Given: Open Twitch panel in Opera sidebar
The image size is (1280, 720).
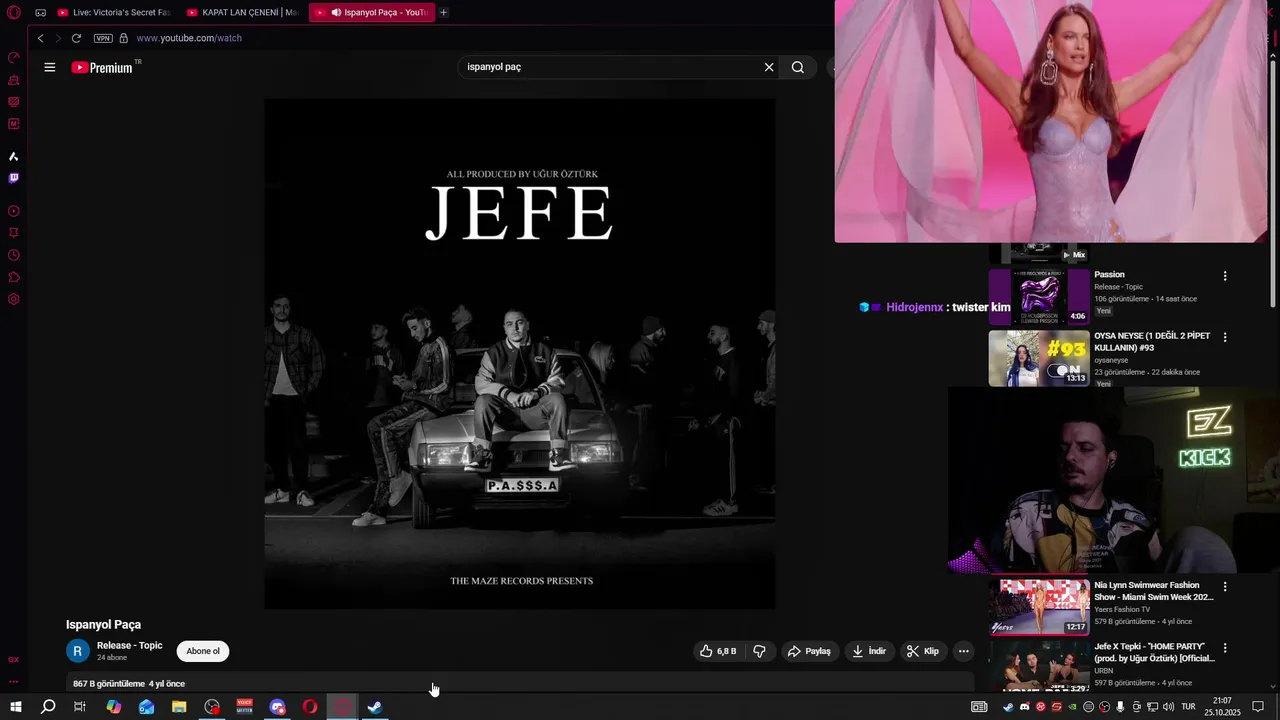Looking at the screenshot, I should point(14,178).
